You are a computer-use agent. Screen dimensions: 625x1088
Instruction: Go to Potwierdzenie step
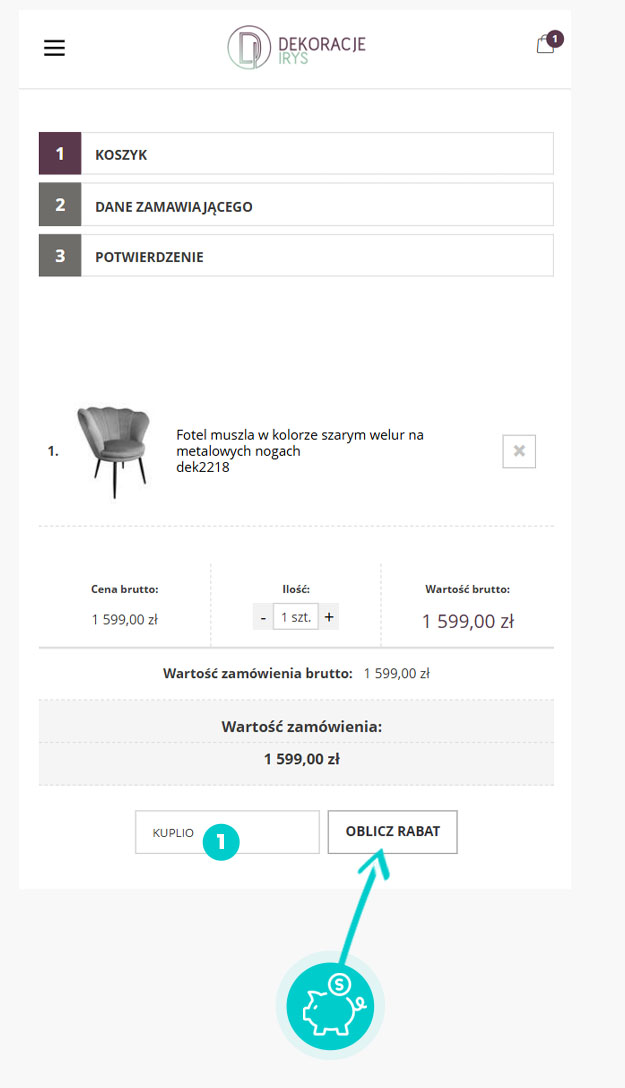pos(296,255)
